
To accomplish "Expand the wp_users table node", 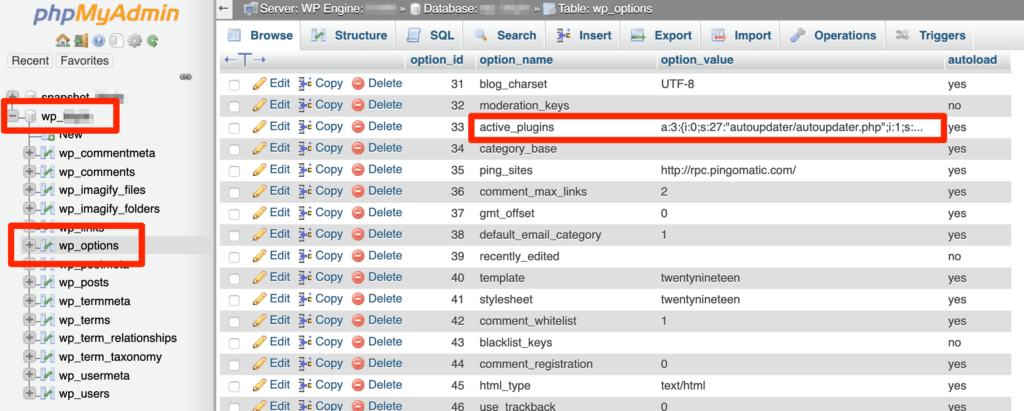I will 29,394.
